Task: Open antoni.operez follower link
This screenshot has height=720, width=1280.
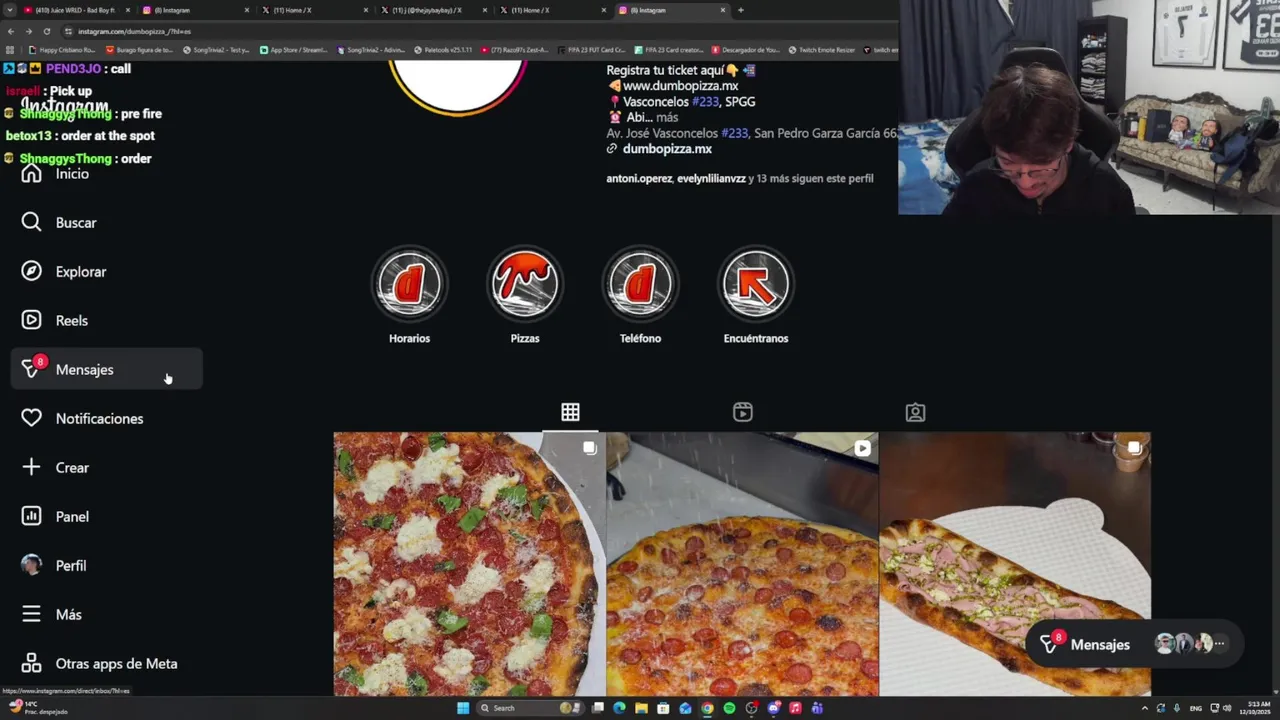Action: click(x=639, y=178)
